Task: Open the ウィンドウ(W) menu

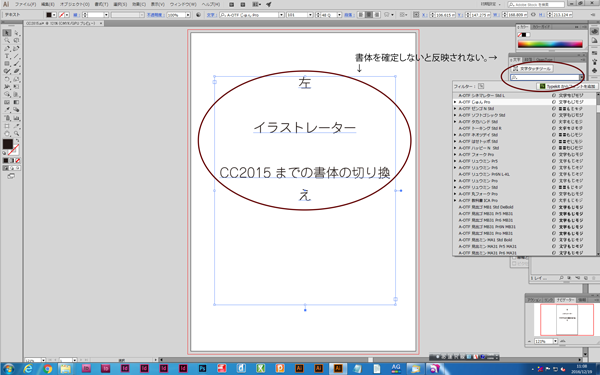Action: click(x=183, y=5)
